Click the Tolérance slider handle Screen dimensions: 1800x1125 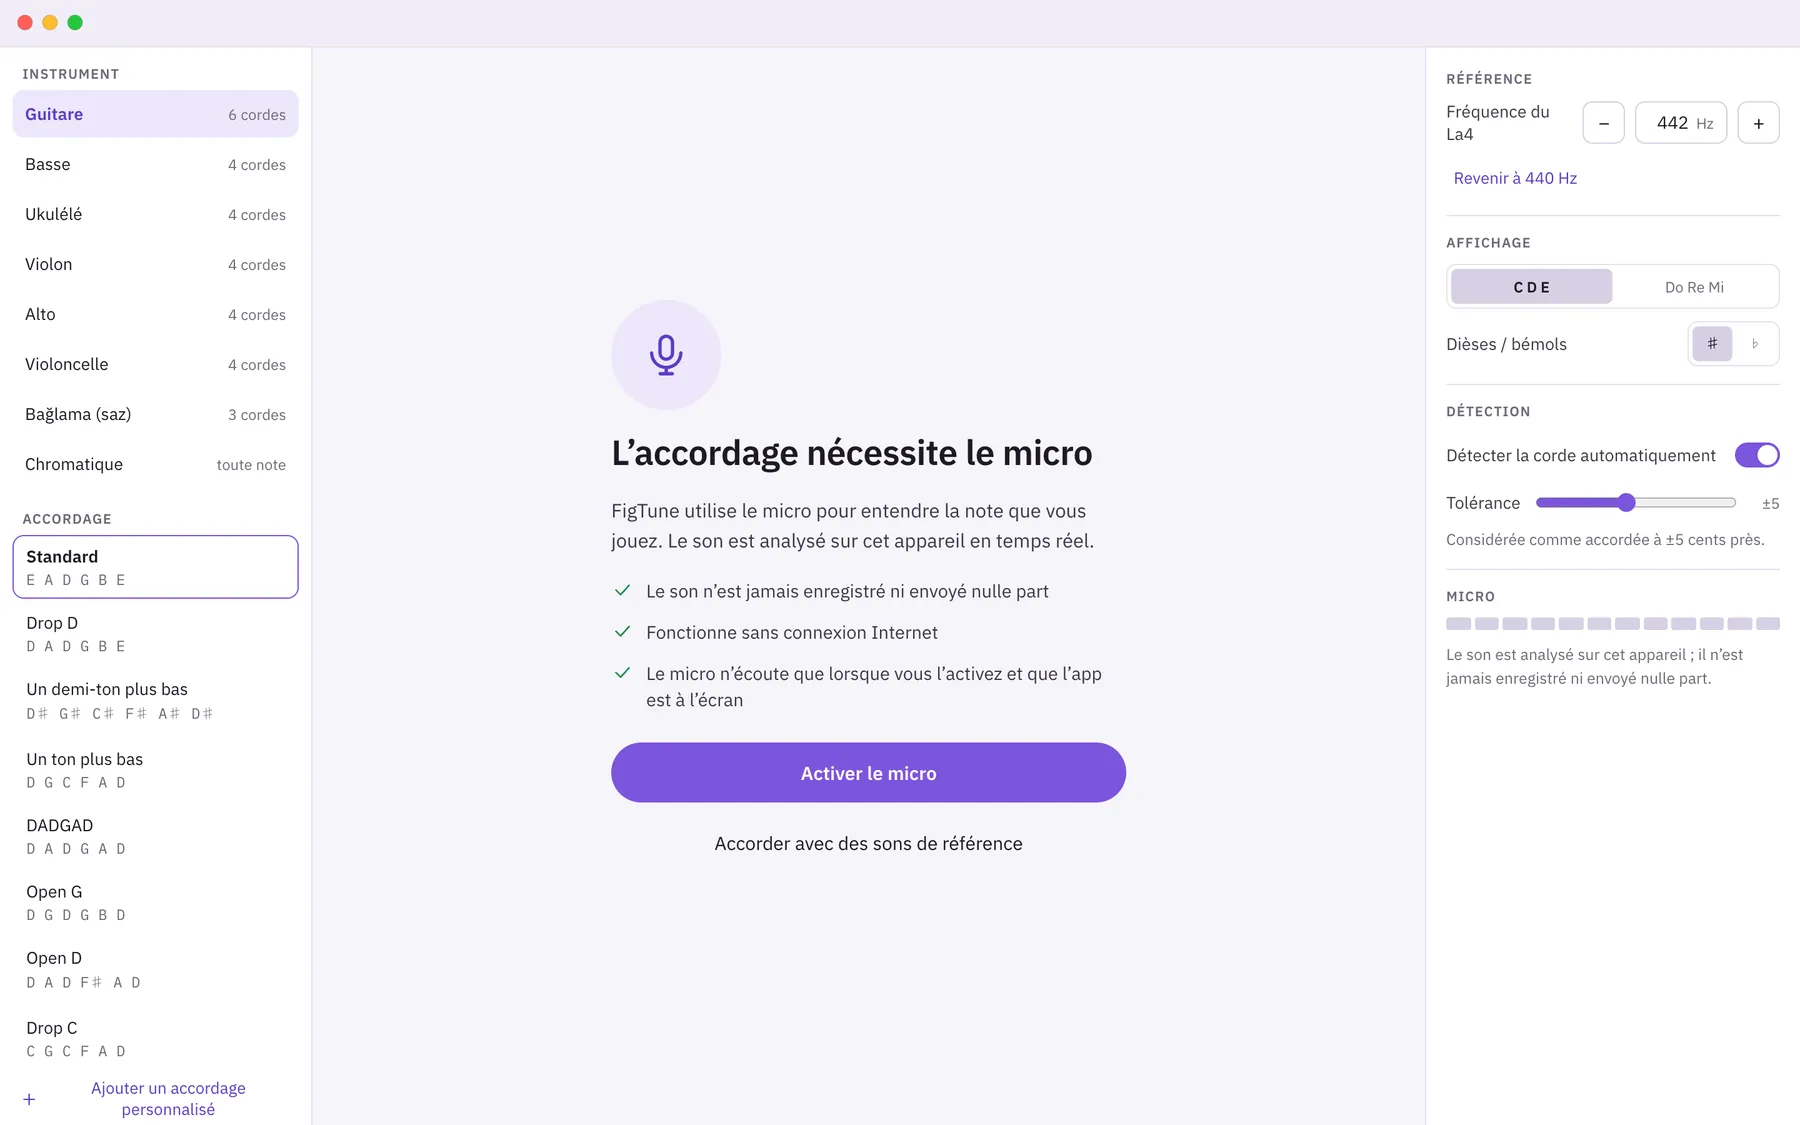tap(1626, 503)
